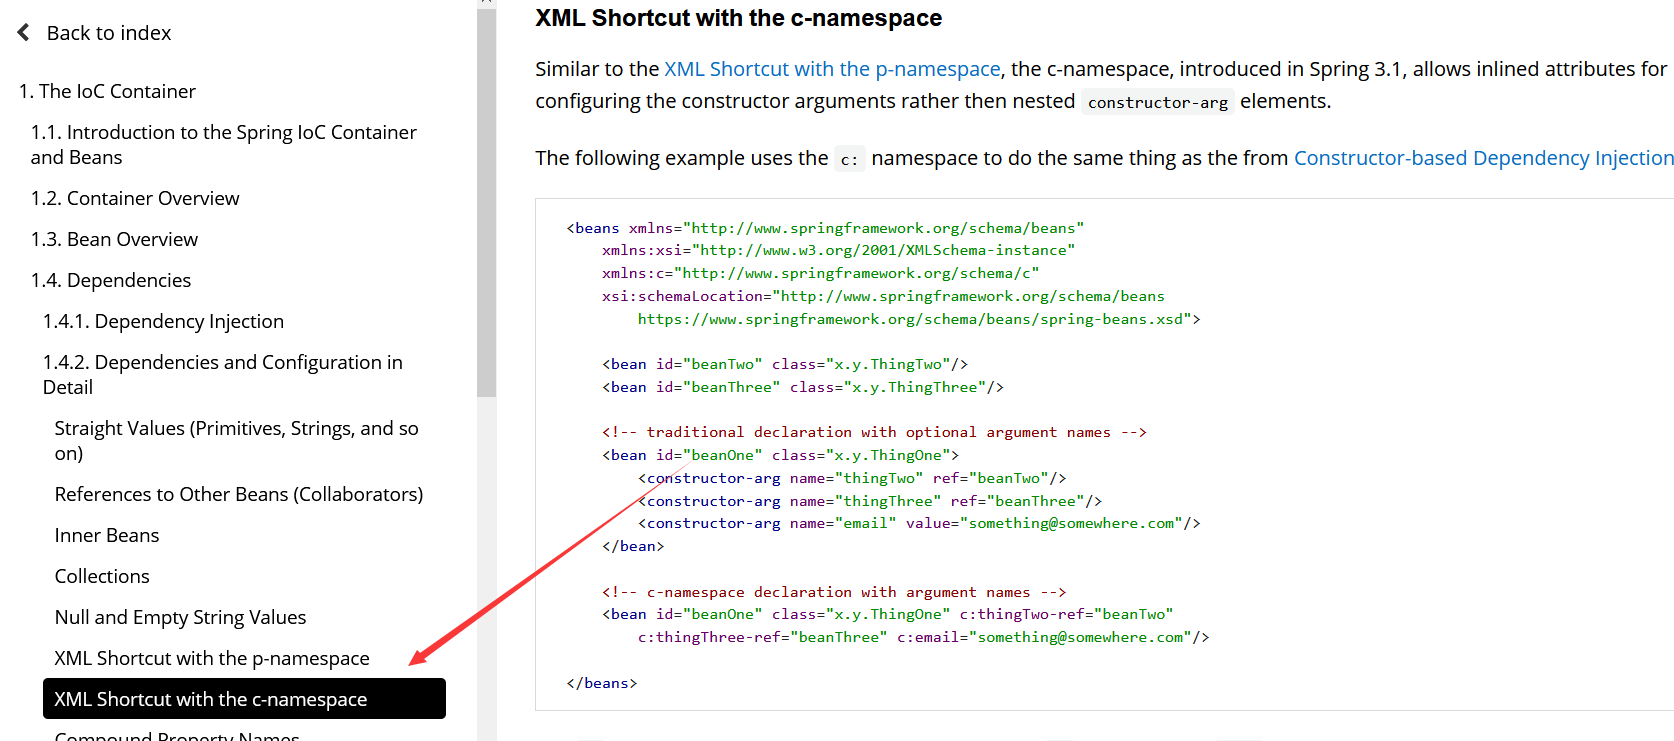
Task: Click the xmlns:xsi XMLSchema-instance line
Action: click(x=838, y=250)
